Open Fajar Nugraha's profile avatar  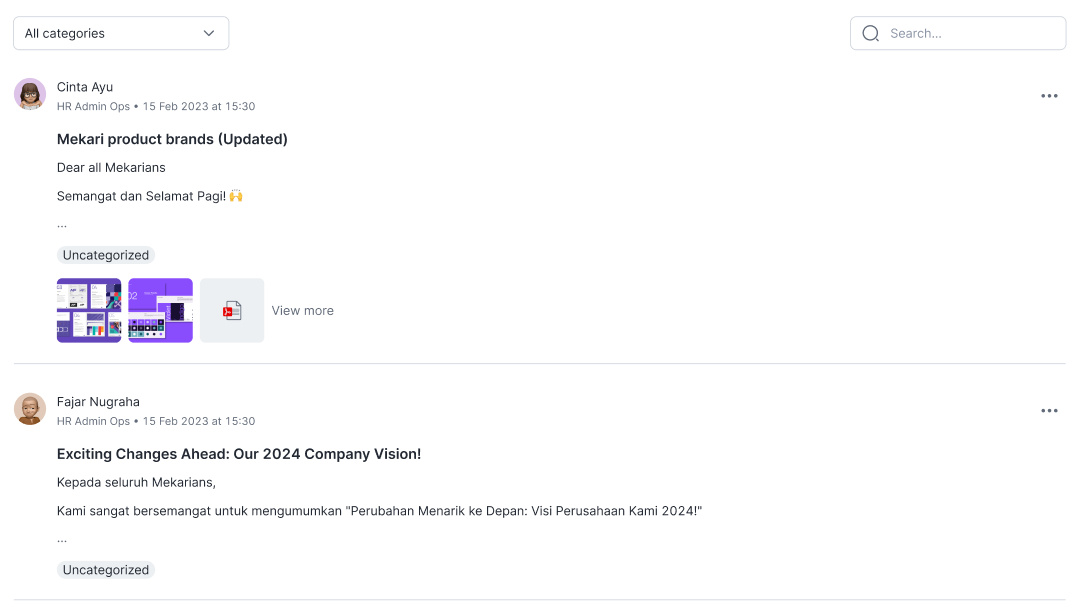tap(29, 409)
